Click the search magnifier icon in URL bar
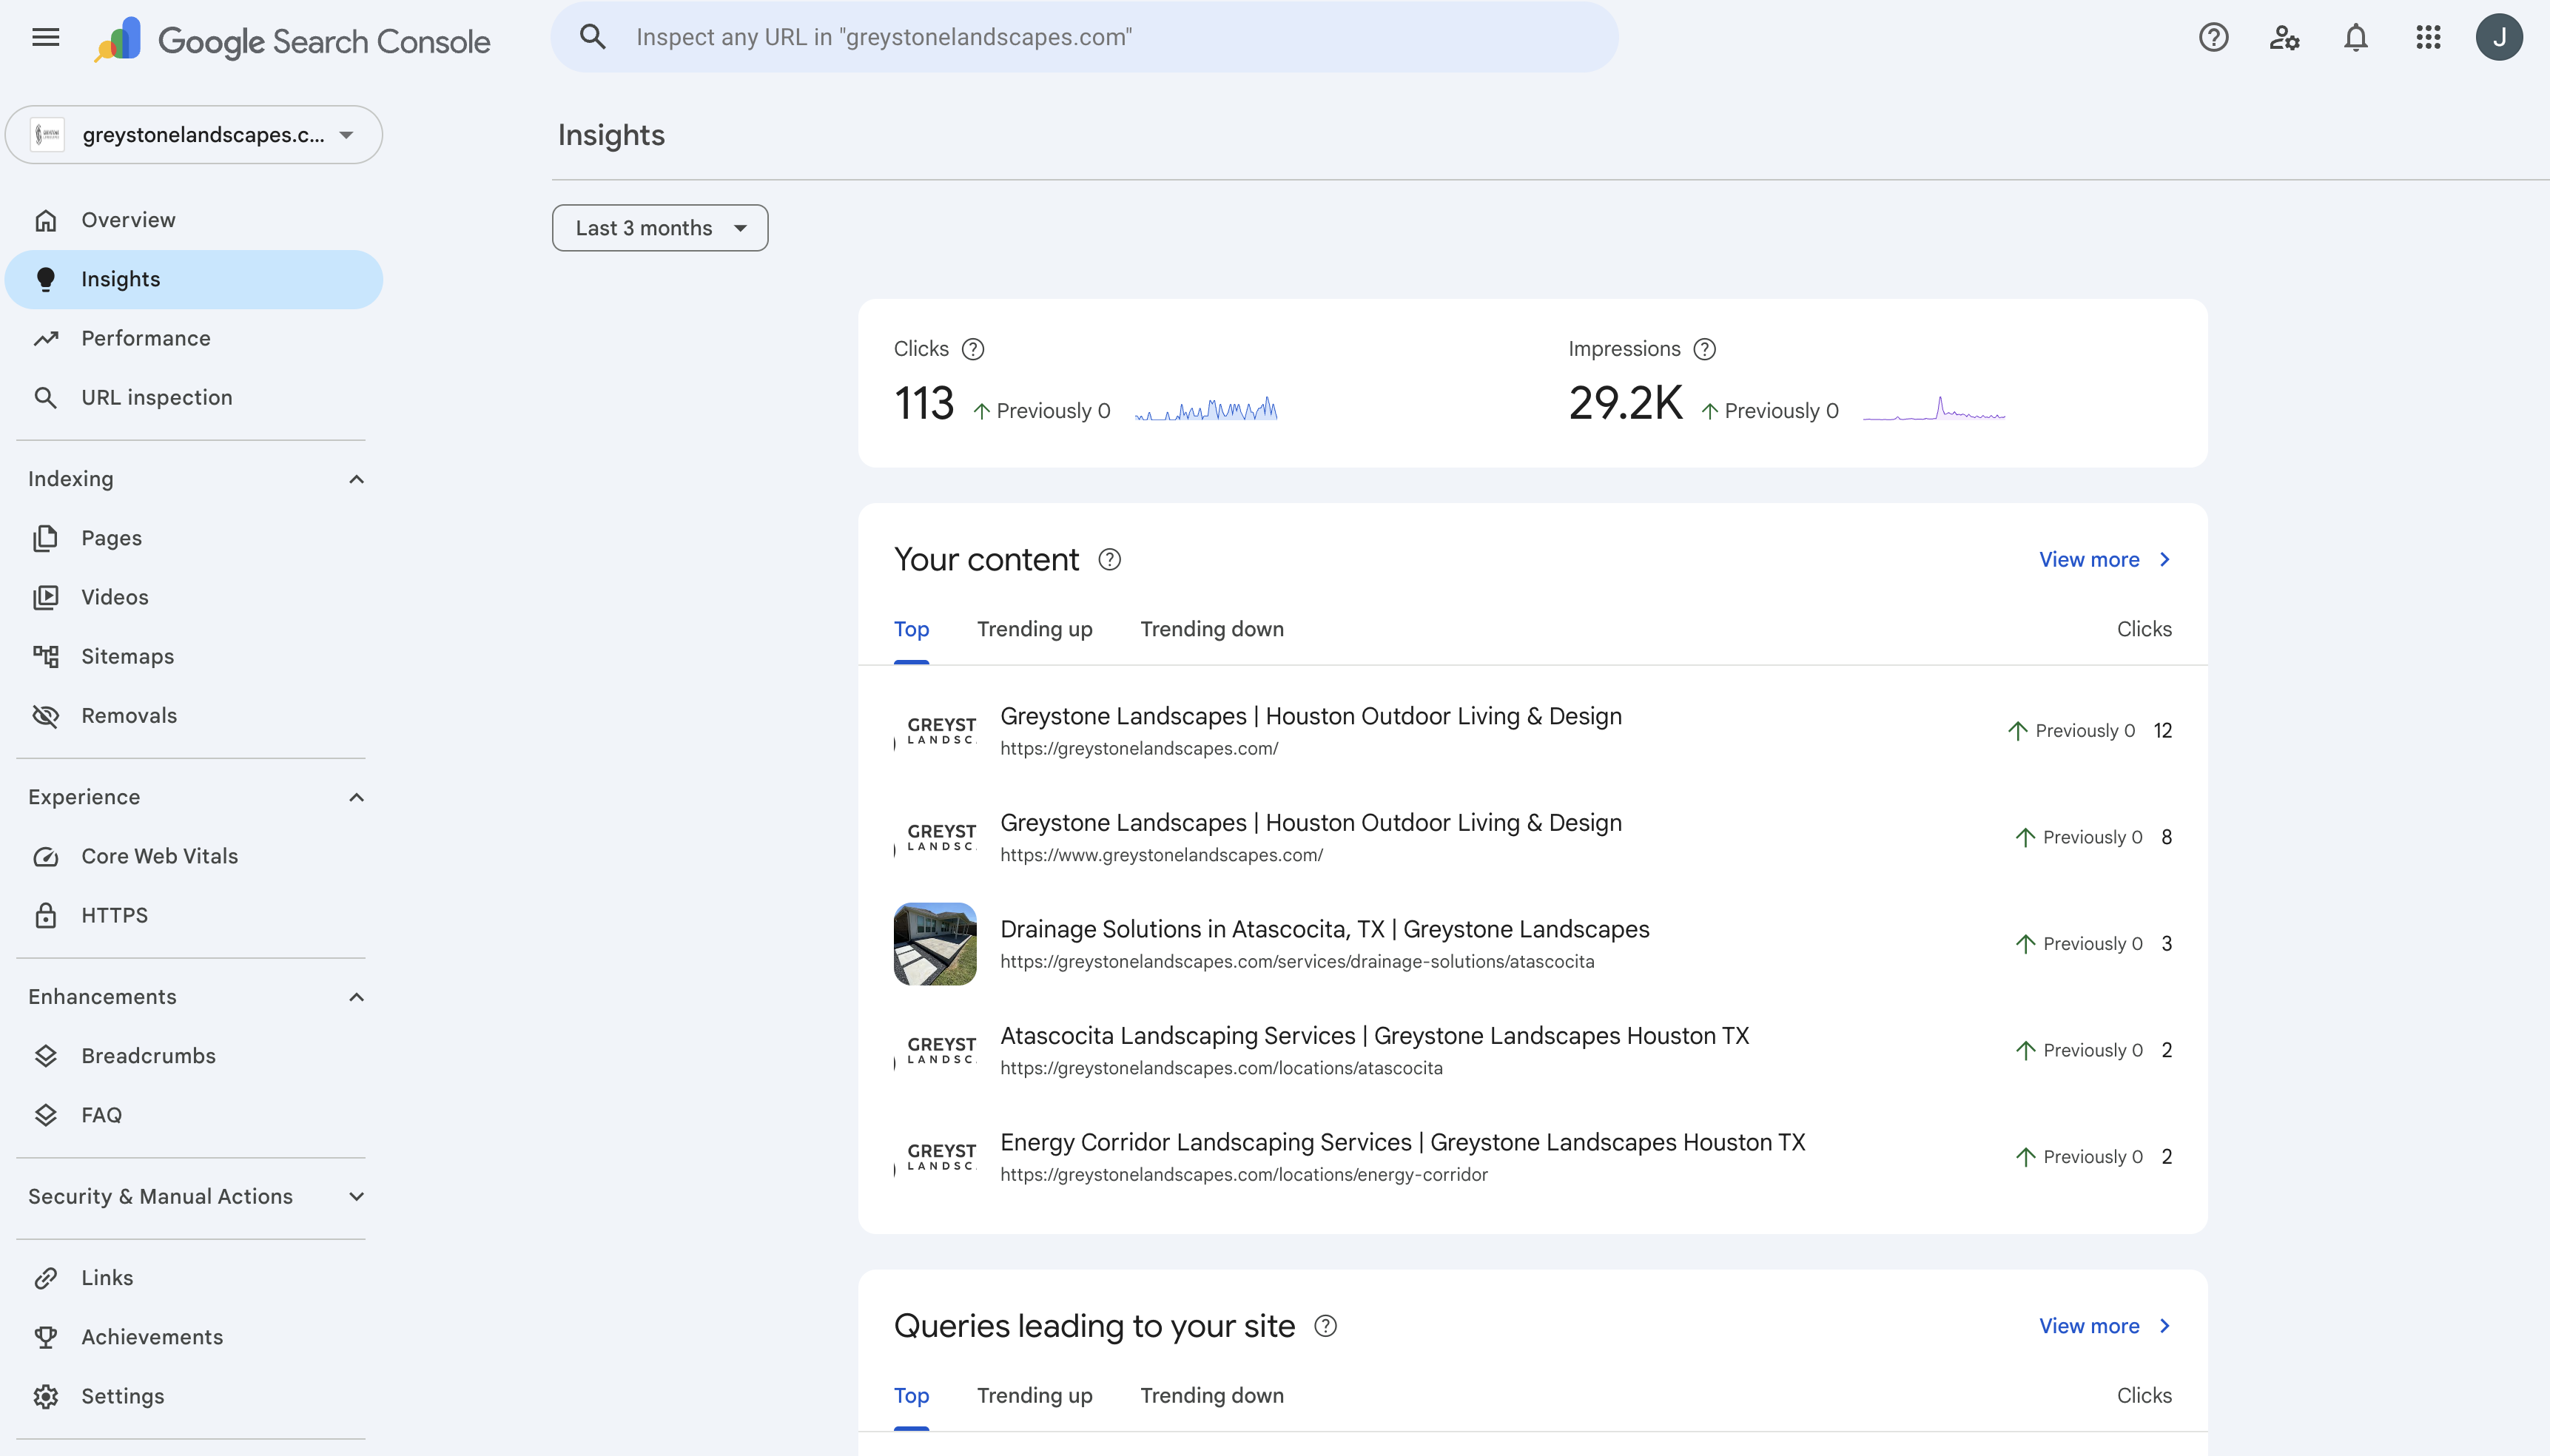Image resolution: width=2550 pixels, height=1456 pixels. 593,37
